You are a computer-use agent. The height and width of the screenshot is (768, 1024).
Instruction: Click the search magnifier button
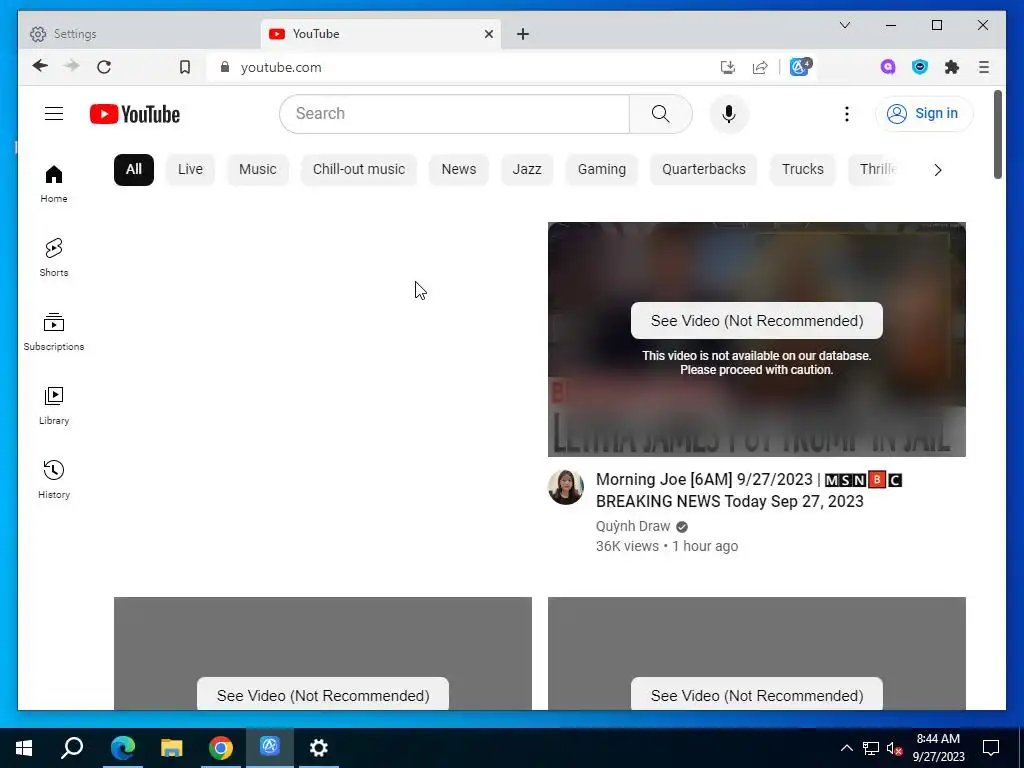[660, 114]
